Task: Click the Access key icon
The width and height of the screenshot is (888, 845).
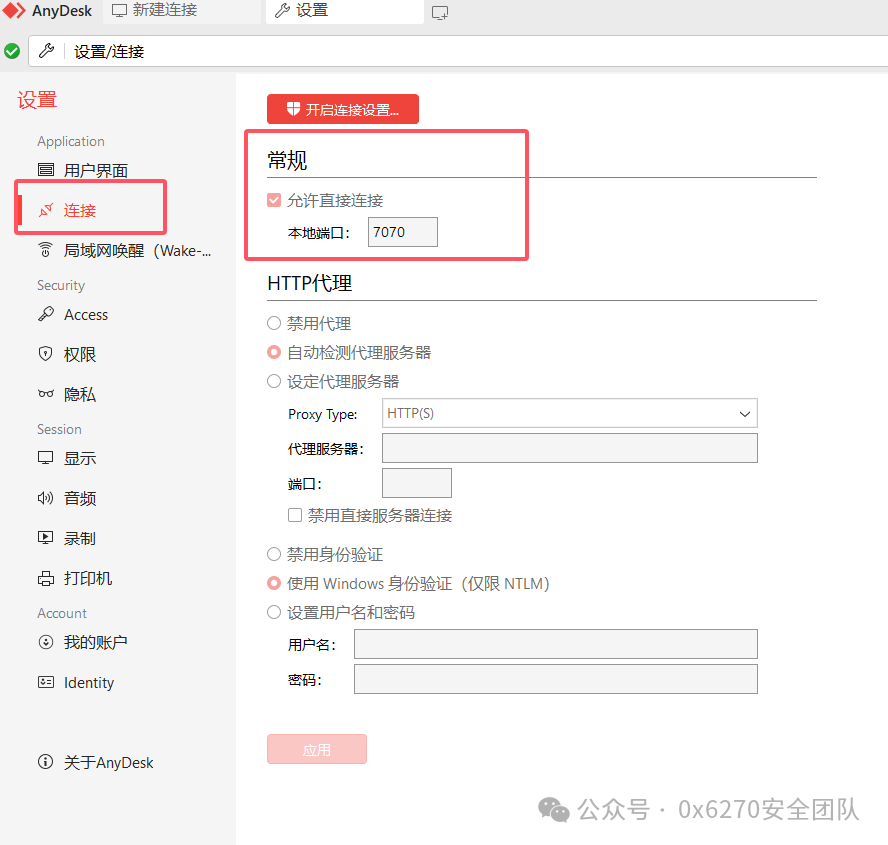Action: (x=46, y=314)
